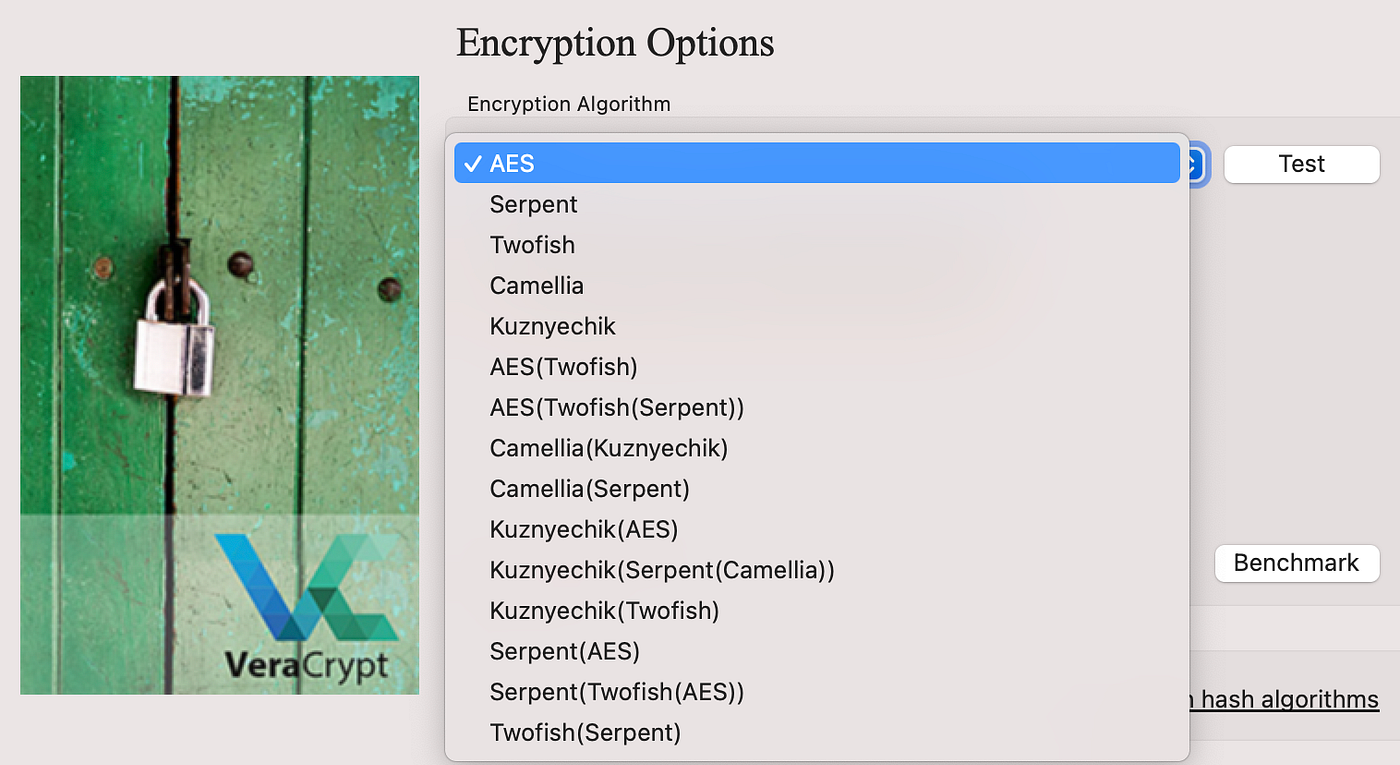Pick Camellia from the dropdown
This screenshot has width=1400, height=765.
(x=536, y=285)
